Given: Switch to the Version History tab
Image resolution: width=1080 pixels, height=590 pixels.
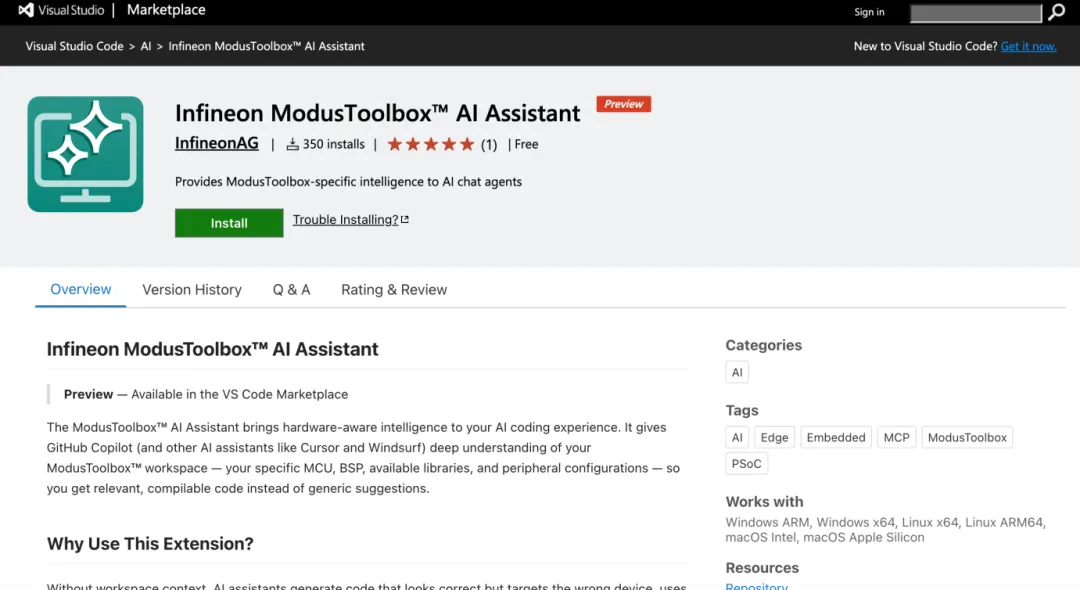Looking at the screenshot, I should pyautogui.click(x=192, y=290).
